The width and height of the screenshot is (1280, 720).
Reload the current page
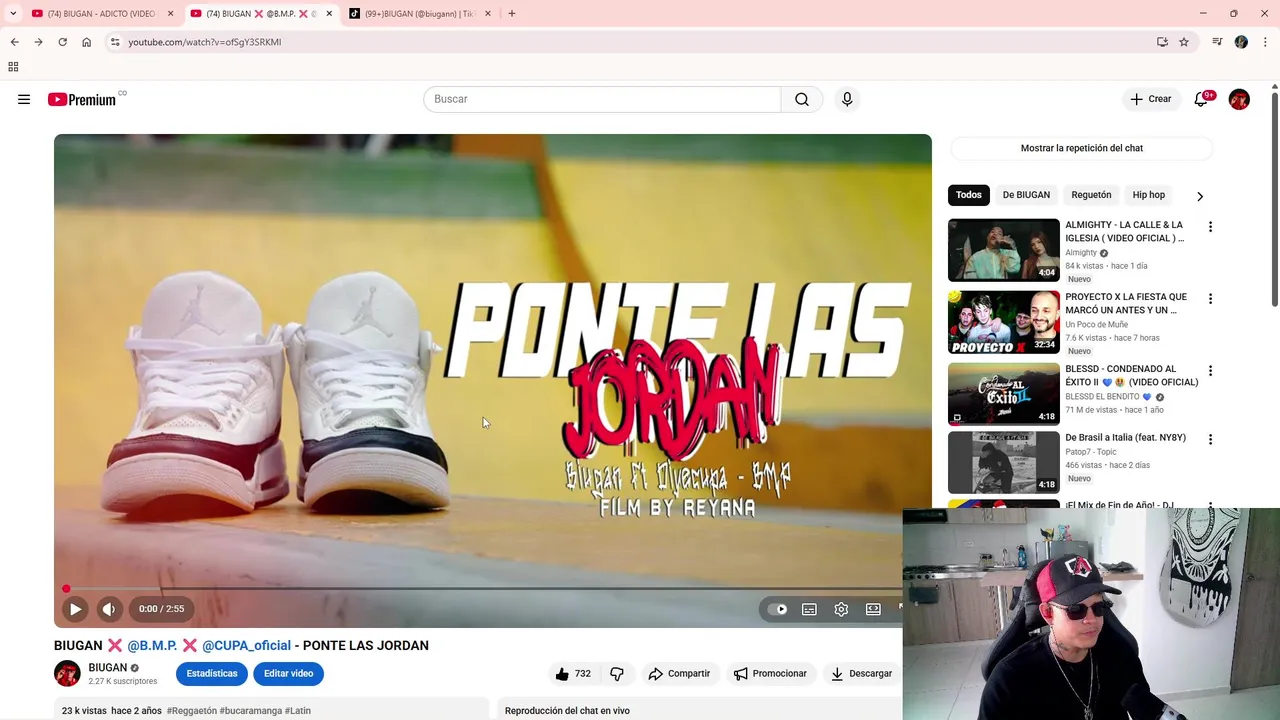pos(62,42)
